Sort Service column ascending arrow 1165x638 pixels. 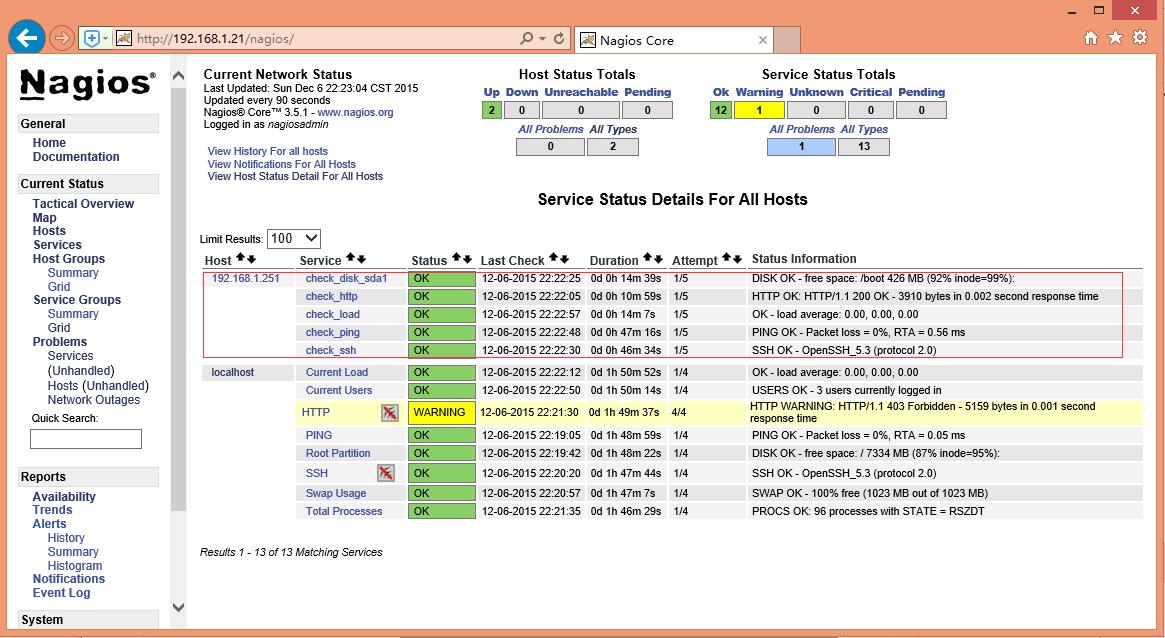(x=351, y=258)
